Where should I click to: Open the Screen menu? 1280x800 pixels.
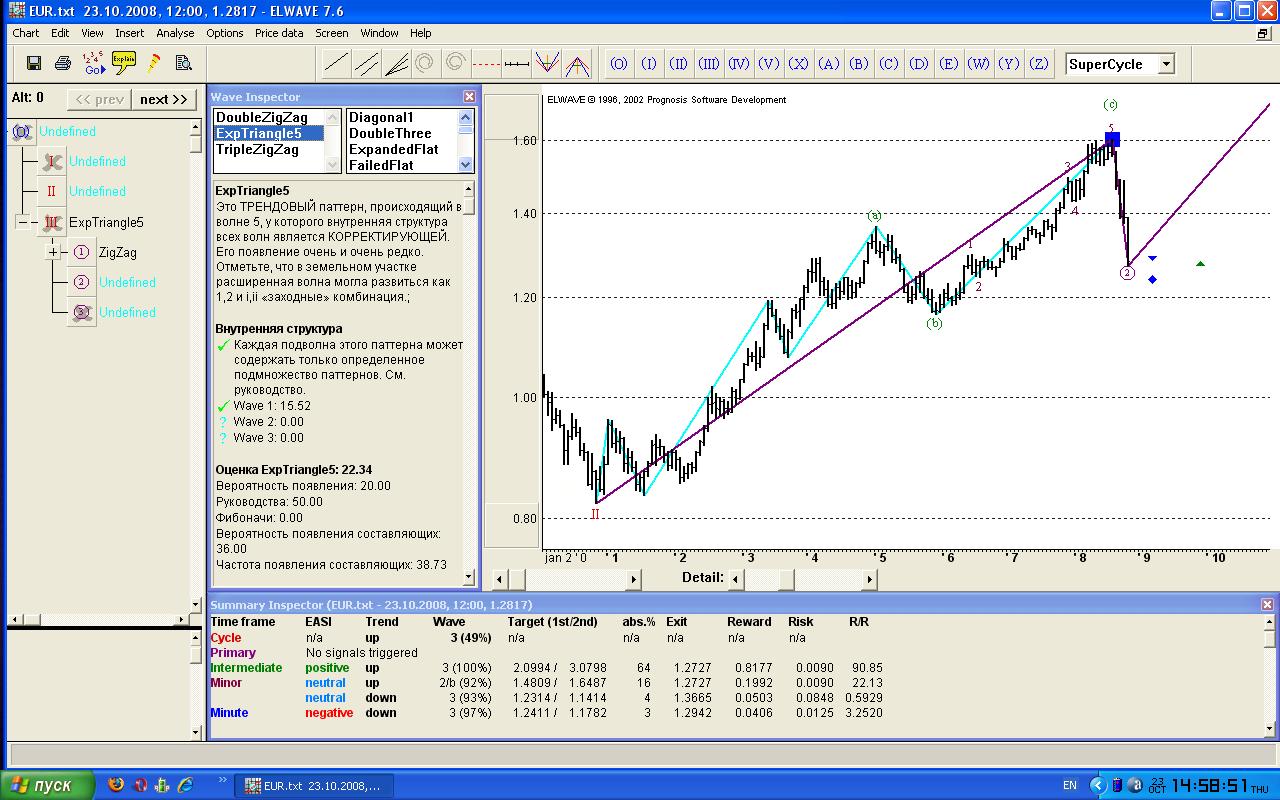(332, 33)
